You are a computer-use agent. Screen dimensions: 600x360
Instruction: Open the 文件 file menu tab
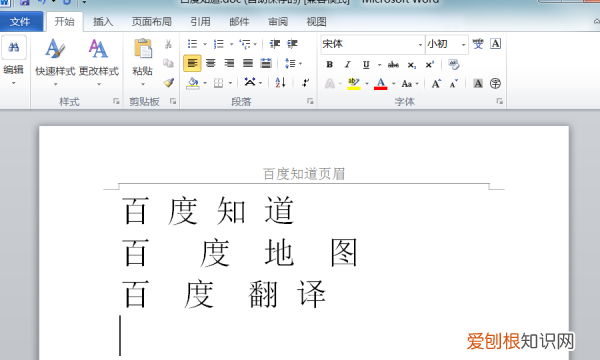point(21,21)
